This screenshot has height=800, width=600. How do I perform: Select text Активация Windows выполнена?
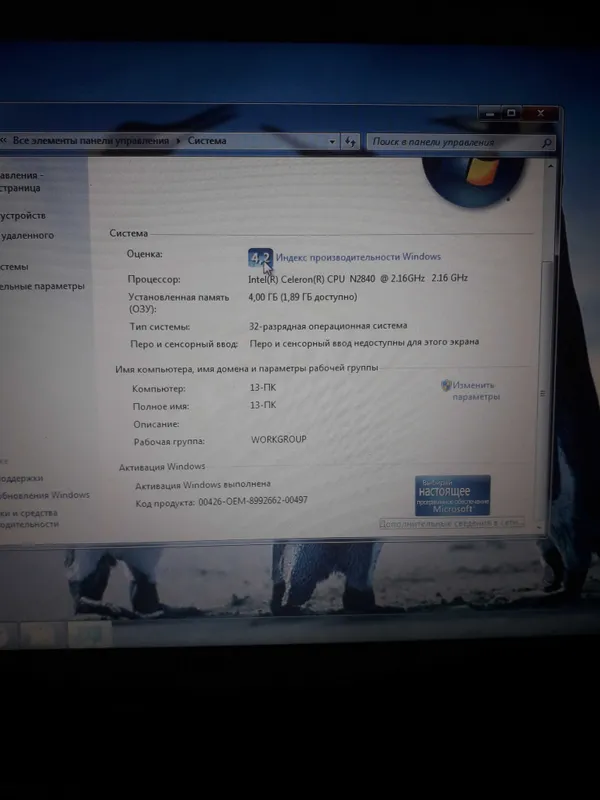(x=203, y=485)
